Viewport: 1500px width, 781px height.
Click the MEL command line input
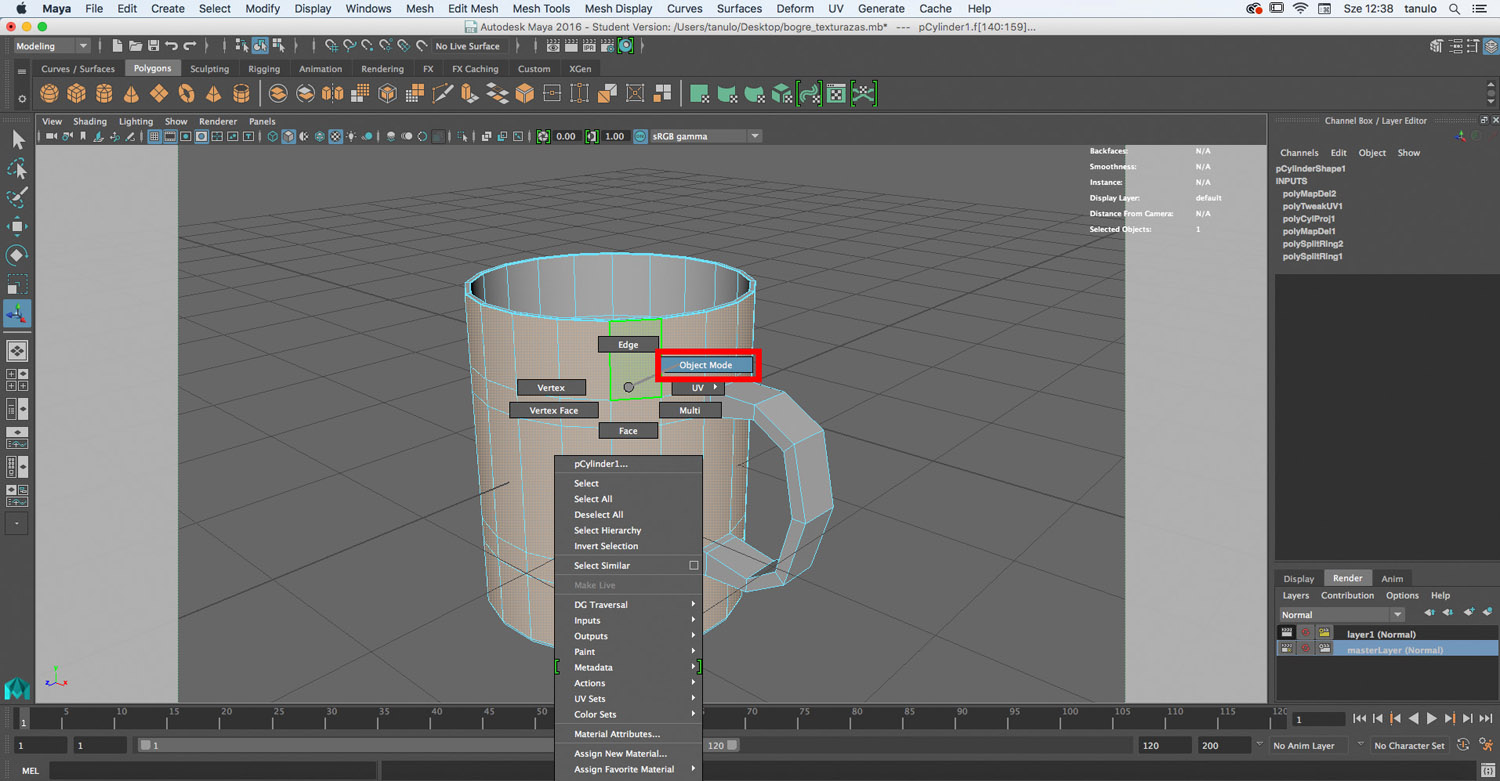(210, 770)
